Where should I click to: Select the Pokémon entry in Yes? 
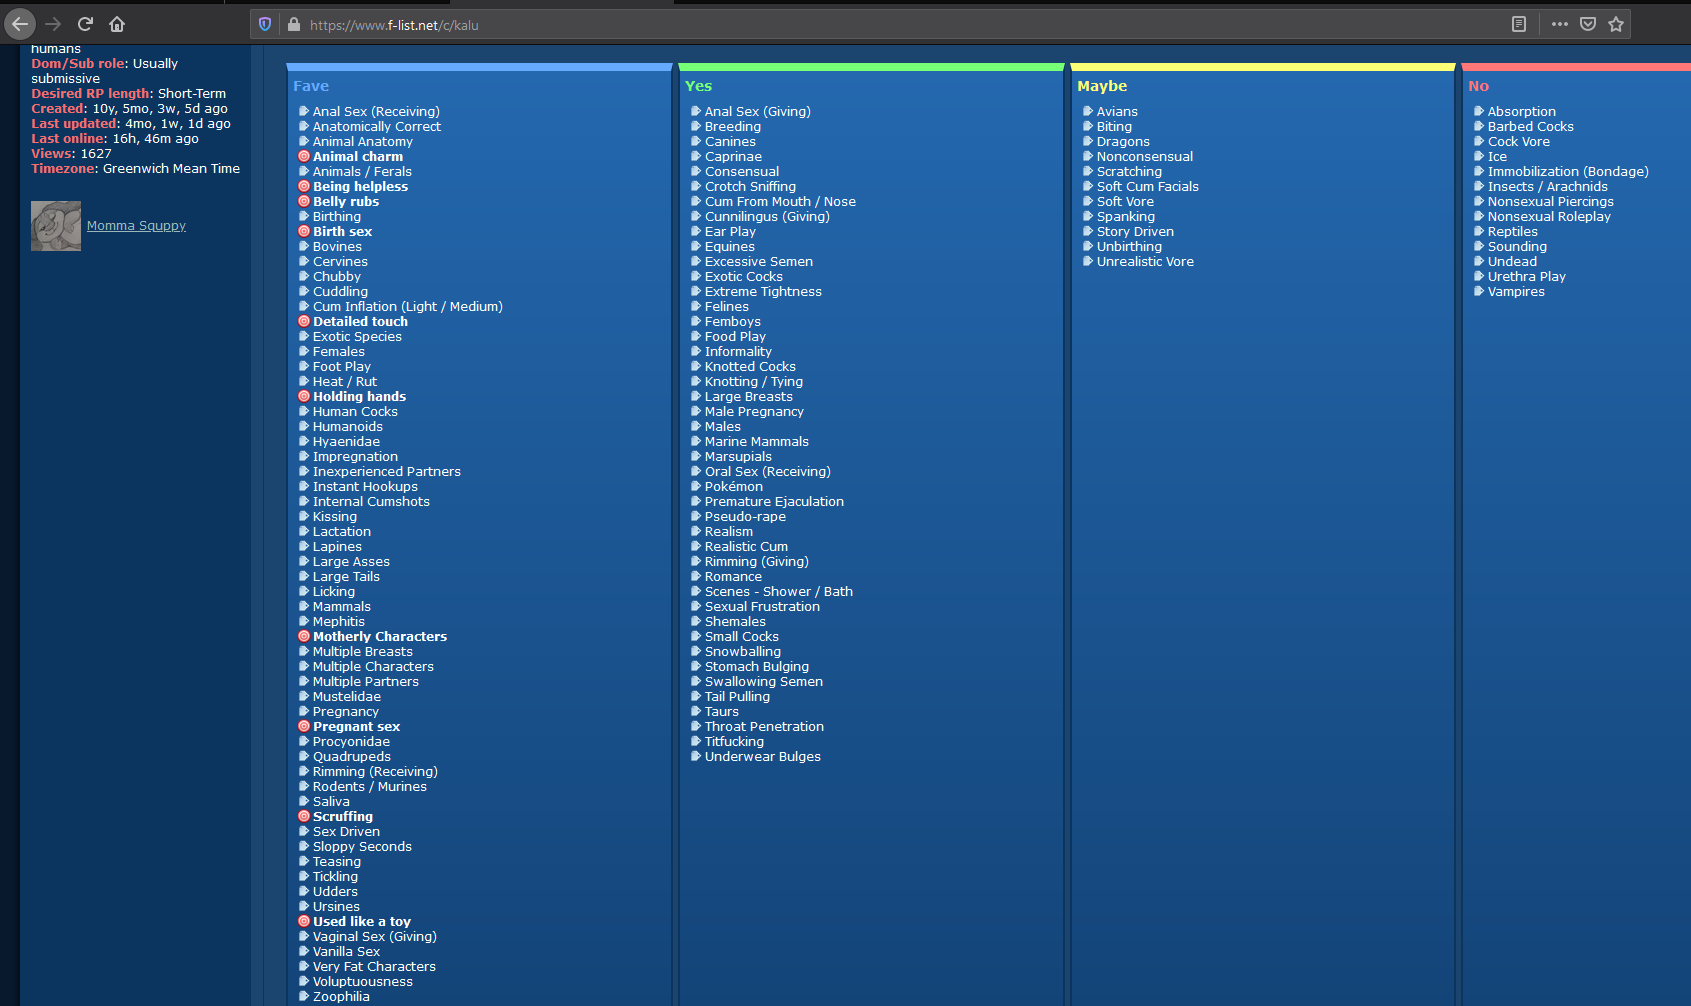coord(734,486)
